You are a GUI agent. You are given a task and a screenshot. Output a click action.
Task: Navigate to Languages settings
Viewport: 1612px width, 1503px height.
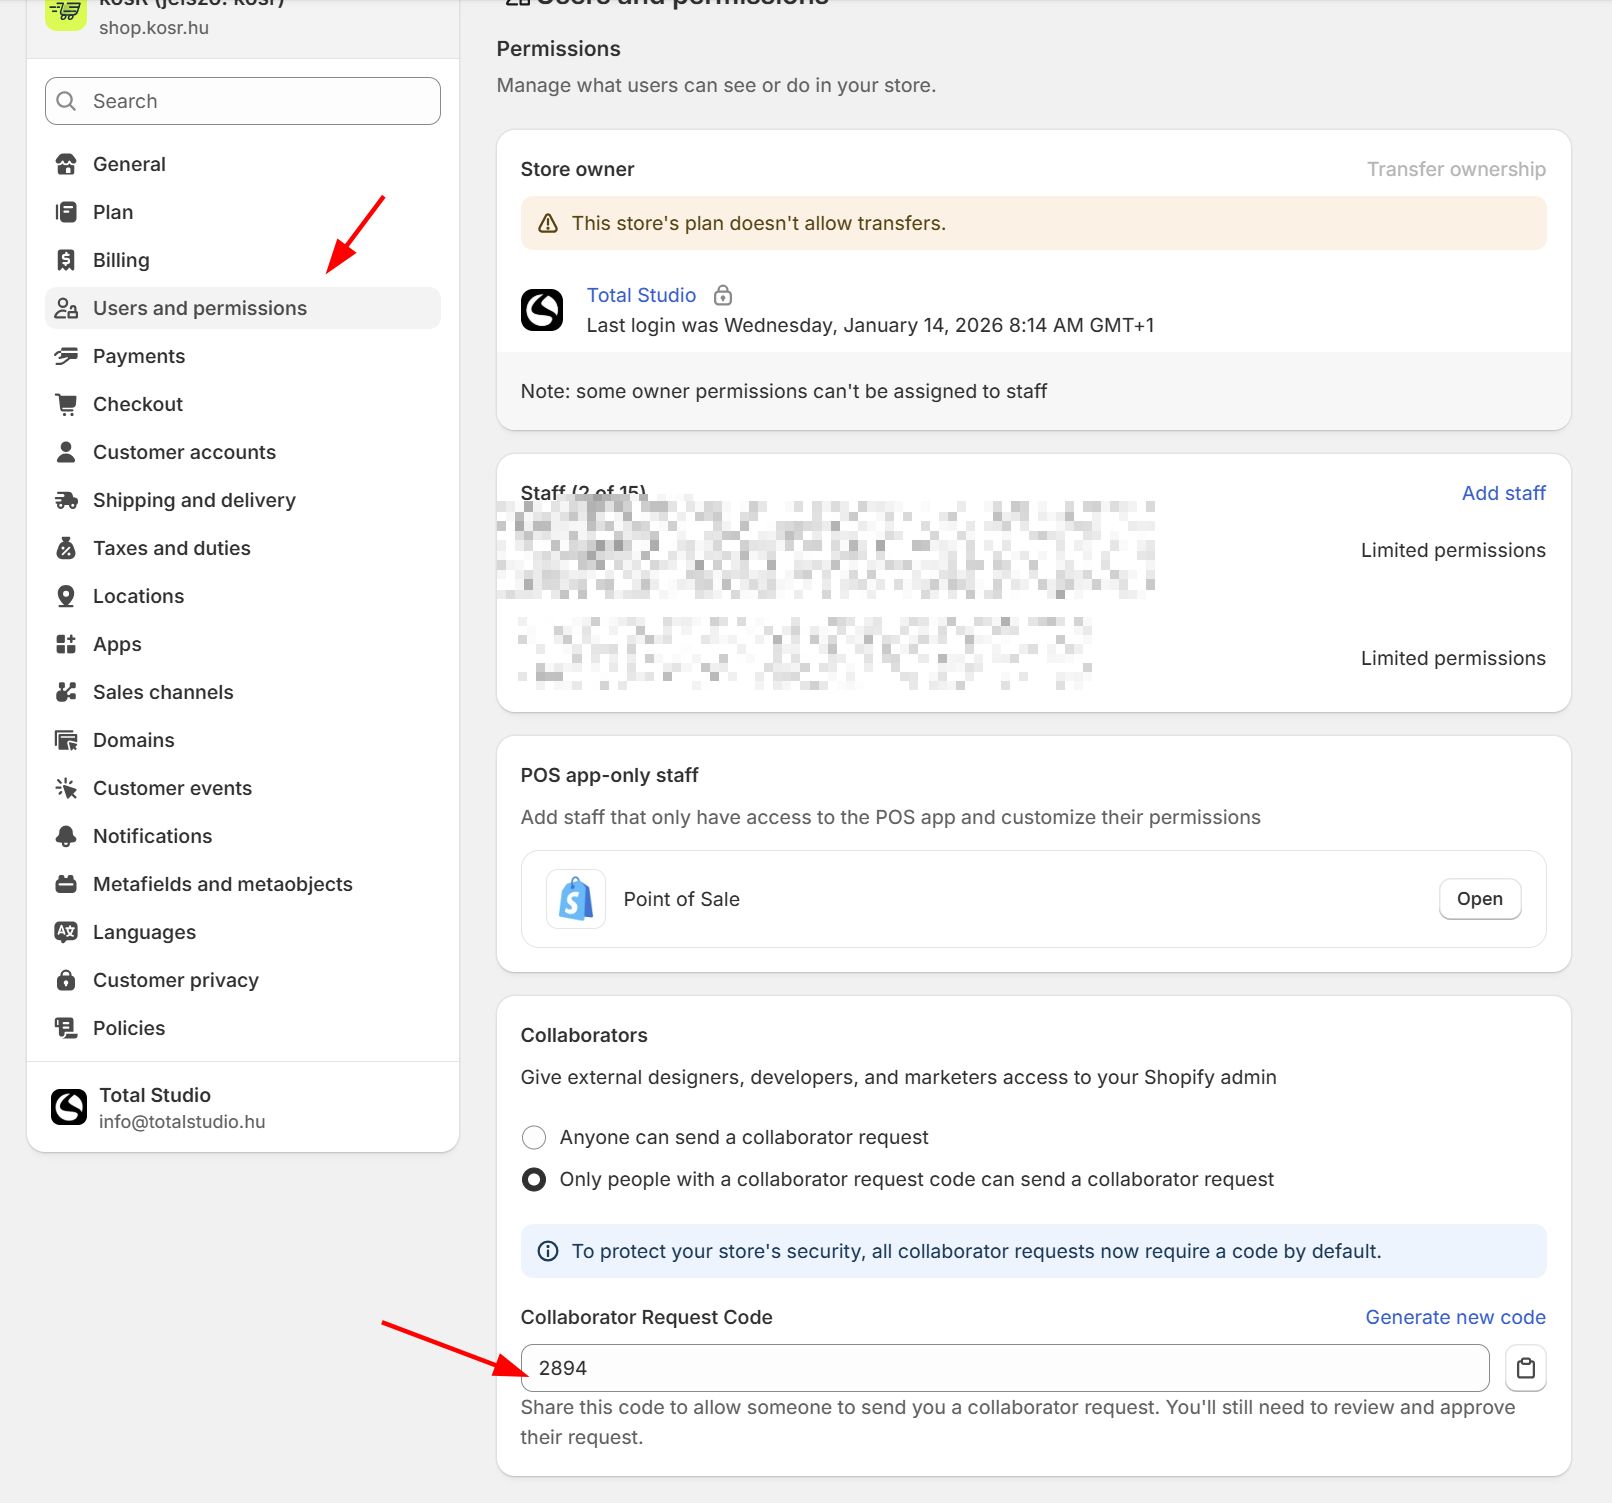click(x=144, y=932)
